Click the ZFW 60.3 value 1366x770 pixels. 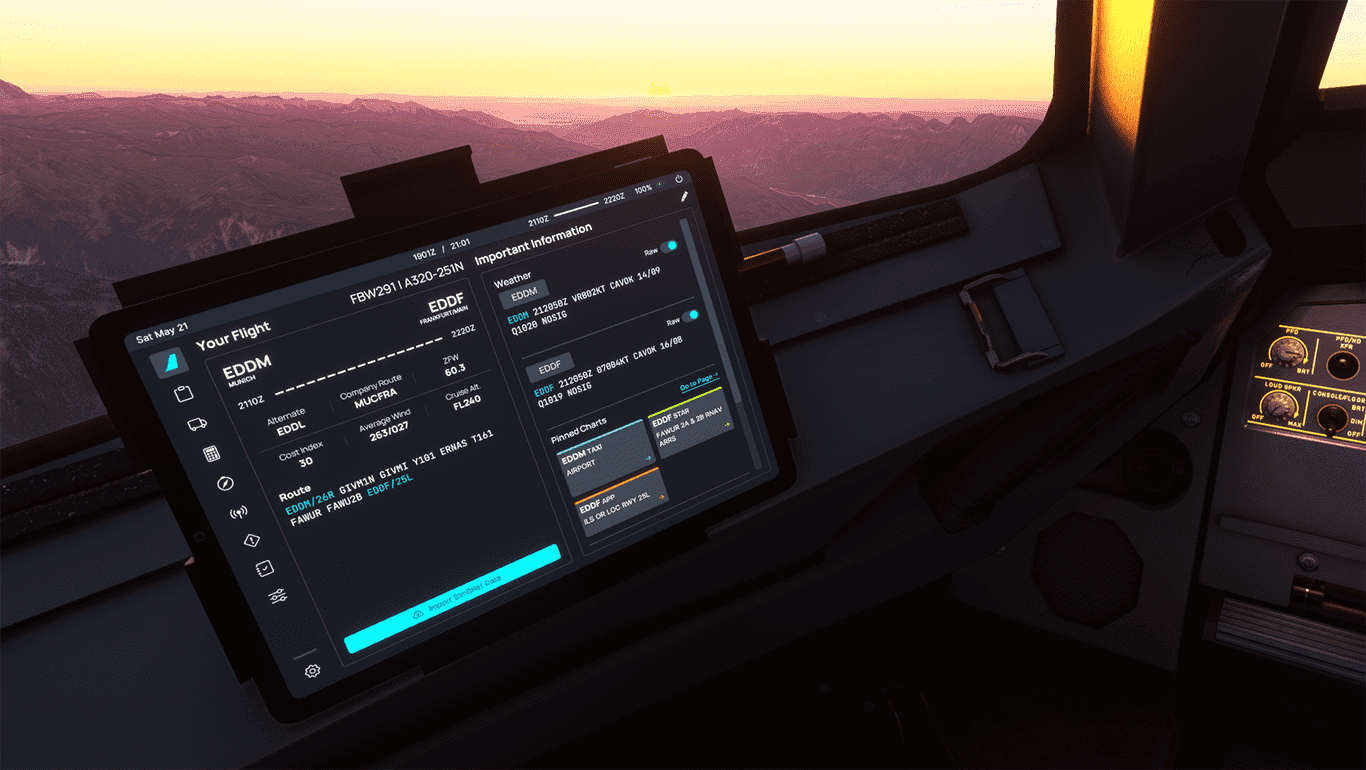[x=455, y=371]
